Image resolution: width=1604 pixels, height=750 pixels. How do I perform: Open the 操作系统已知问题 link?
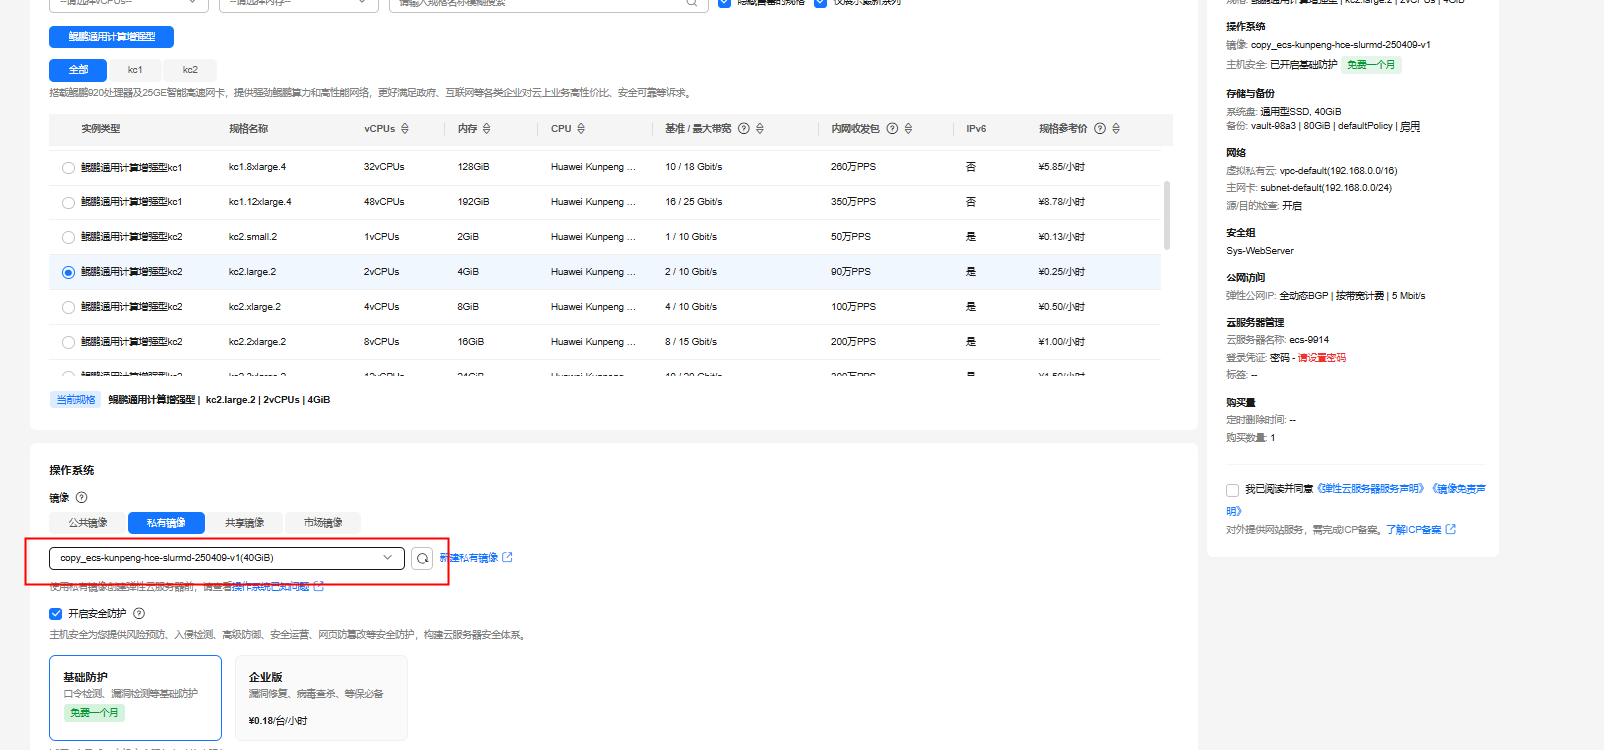click(271, 587)
